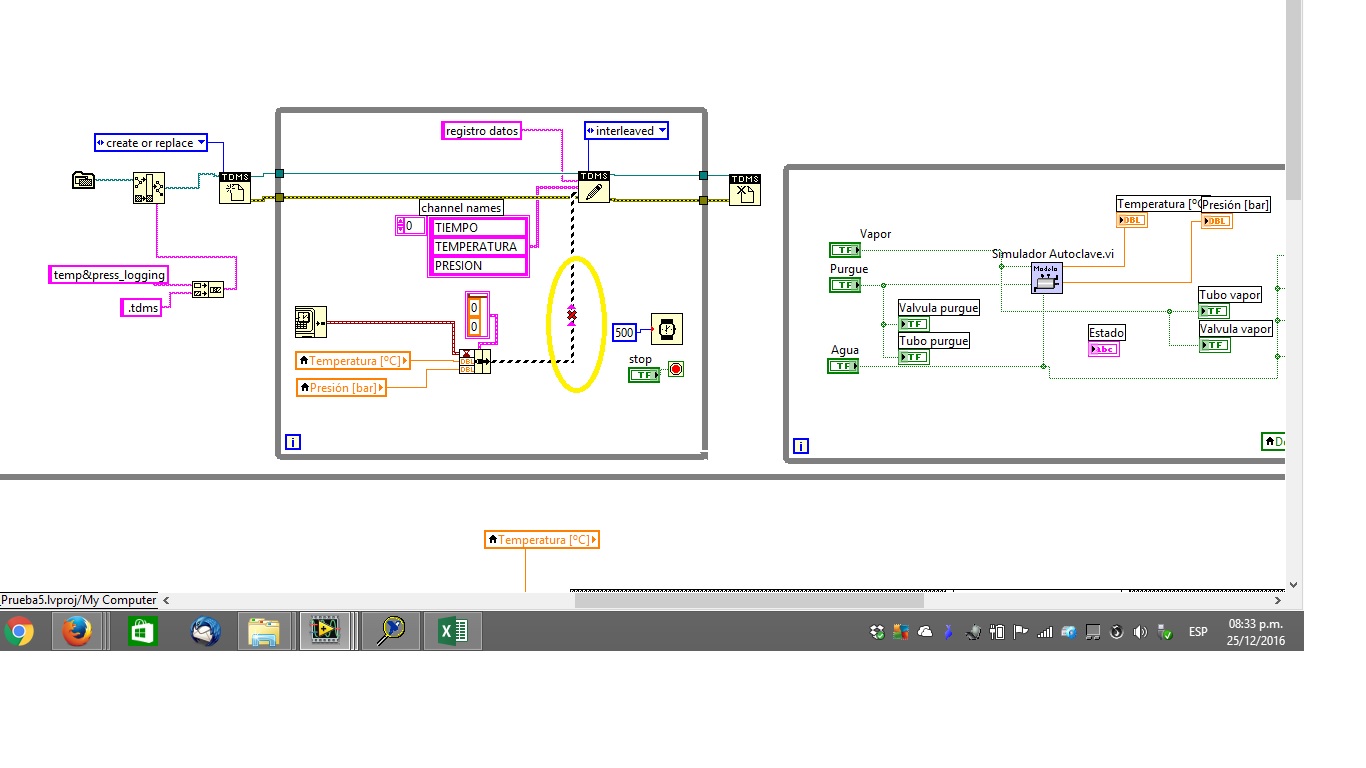Screen dimensions: 1366x768
Task: Click the horizontal scrollbar right arrow
Action: [x=1277, y=600]
